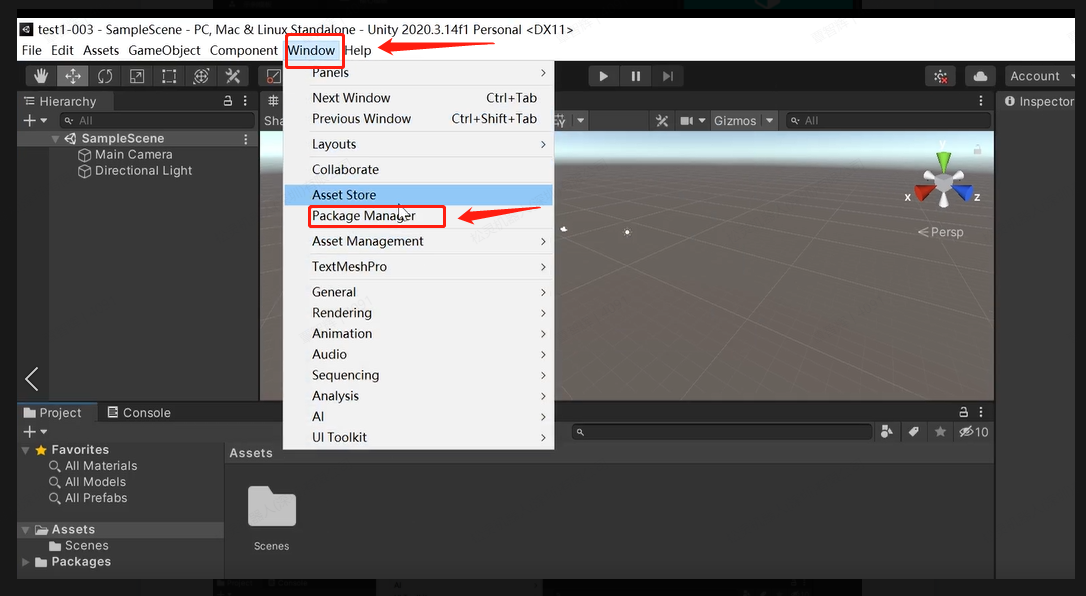The image size is (1086, 596).
Task: Select the Rotate tool
Action: 105,76
